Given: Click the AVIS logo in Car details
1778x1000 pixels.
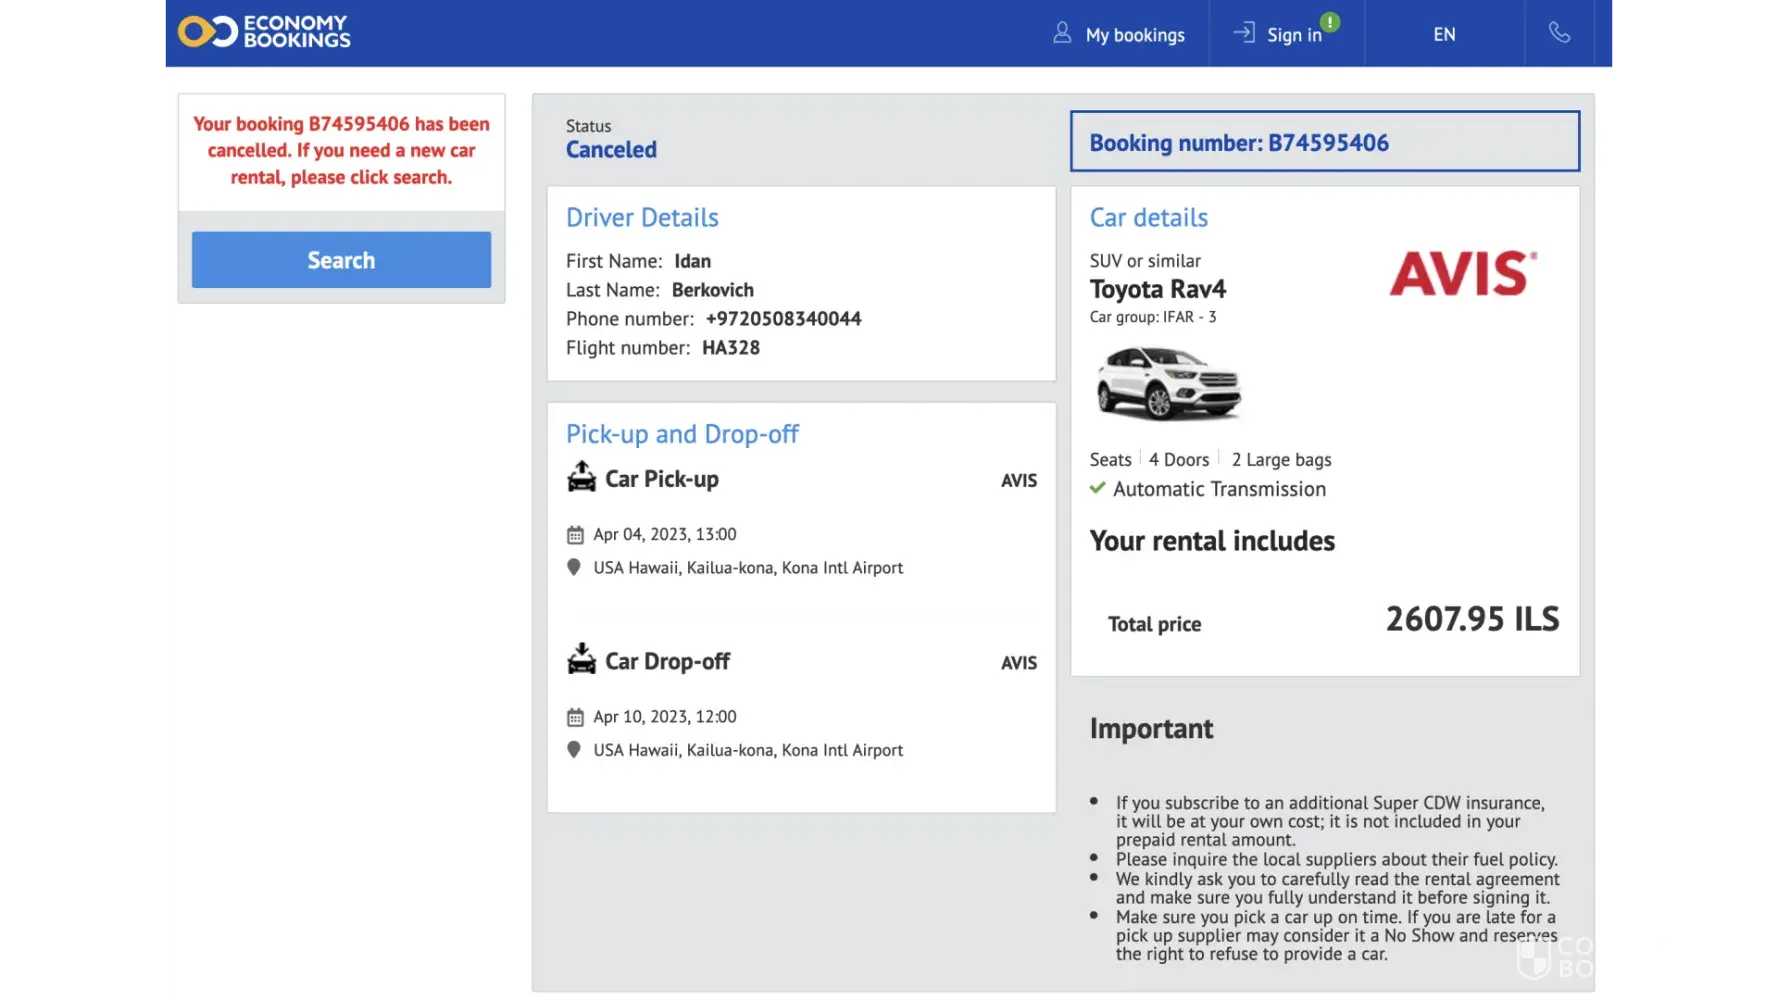Looking at the screenshot, I should click(1462, 274).
